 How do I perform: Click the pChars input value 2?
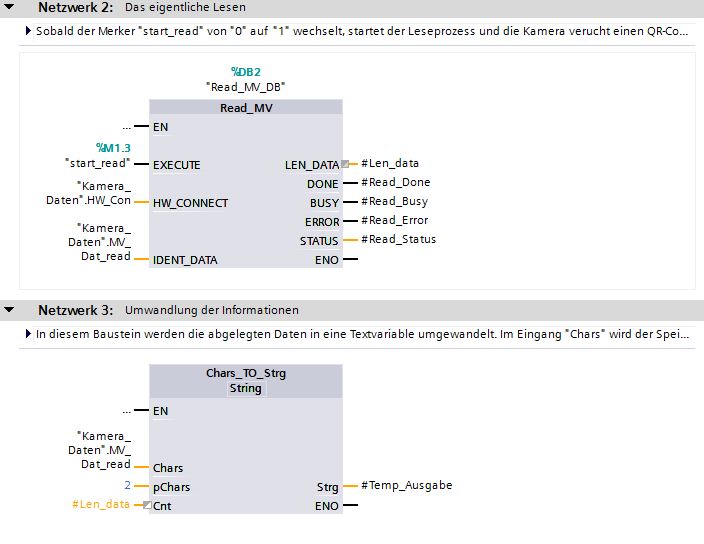point(127,486)
